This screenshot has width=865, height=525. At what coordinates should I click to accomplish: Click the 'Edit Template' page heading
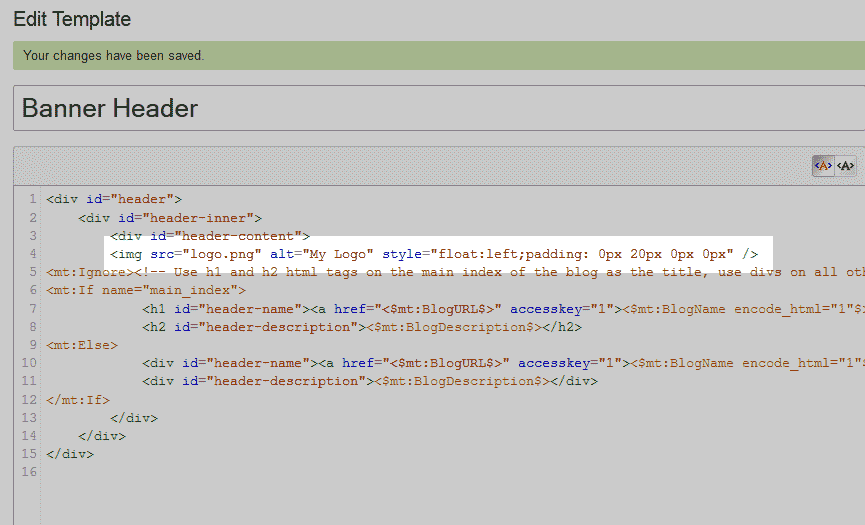[x=72, y=19]
